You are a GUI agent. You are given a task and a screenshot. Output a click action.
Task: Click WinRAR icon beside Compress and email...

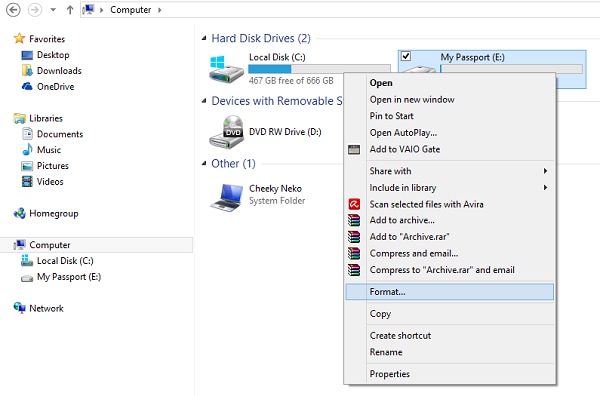point(354,253)
